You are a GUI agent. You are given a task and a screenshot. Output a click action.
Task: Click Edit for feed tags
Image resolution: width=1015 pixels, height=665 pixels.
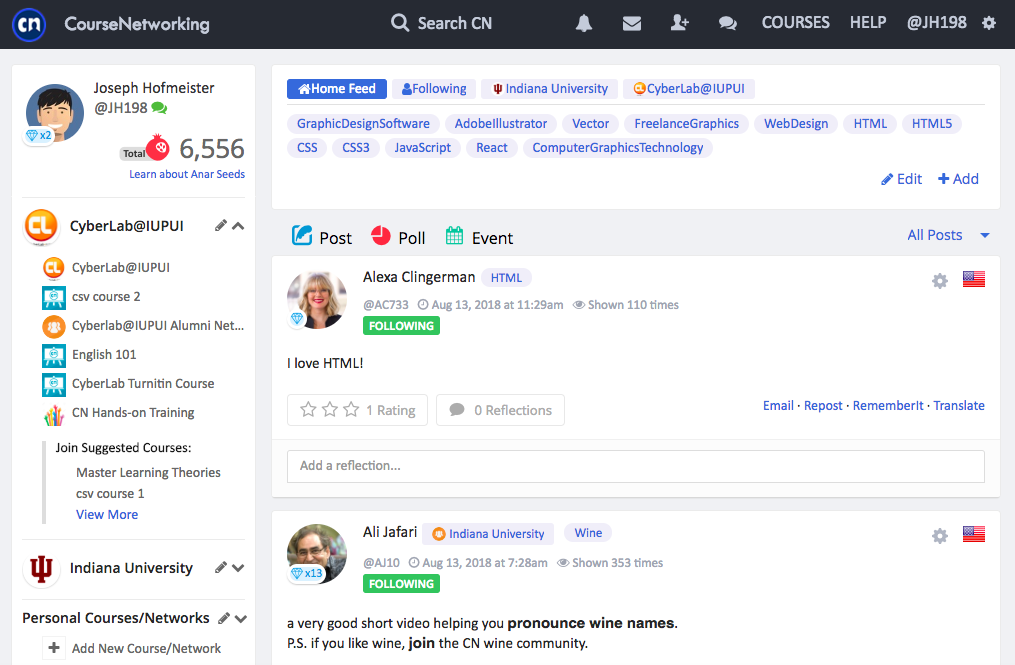coord(902,179)
